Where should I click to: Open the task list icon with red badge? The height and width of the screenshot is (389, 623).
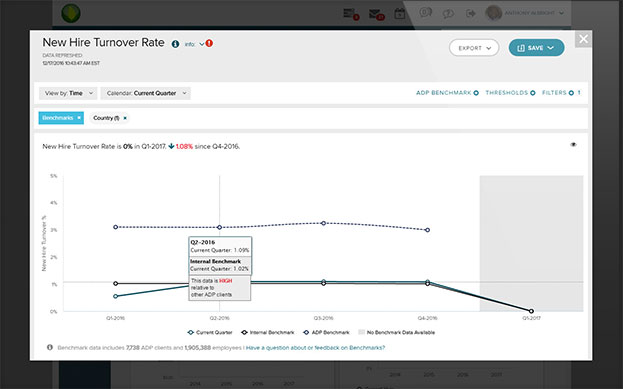(x=350, y=14)
